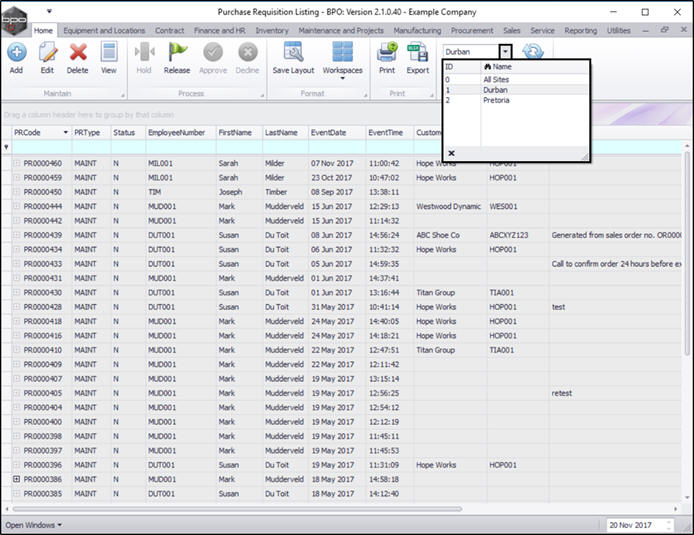
Task: Expand the Maintain group dialog launcher
Action: click(123, 95)
